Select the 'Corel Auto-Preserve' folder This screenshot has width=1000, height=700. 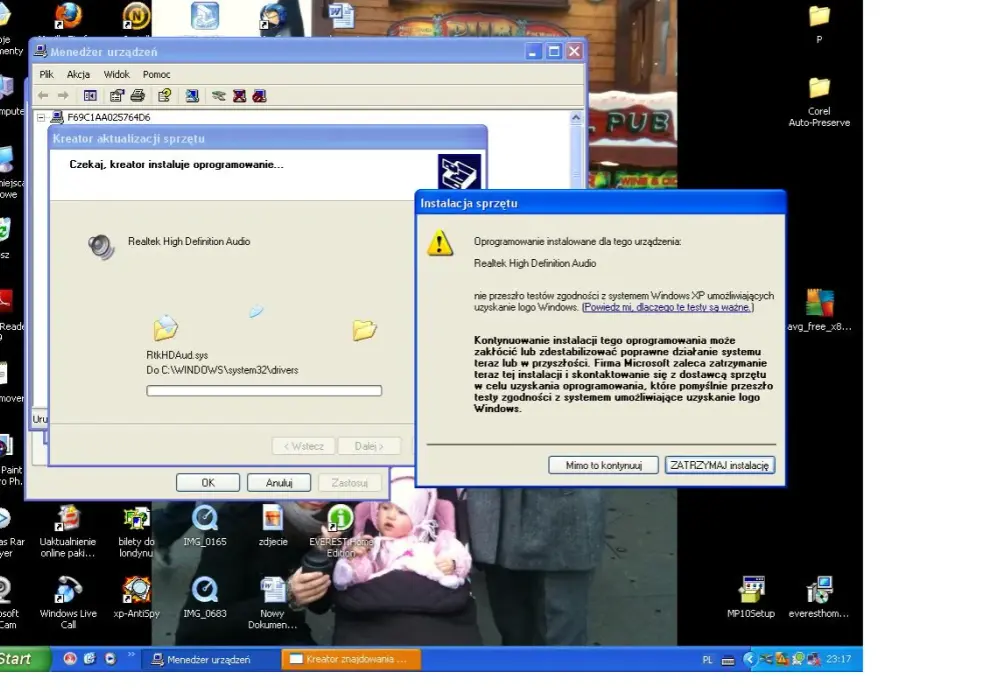[x=819, y=102]
